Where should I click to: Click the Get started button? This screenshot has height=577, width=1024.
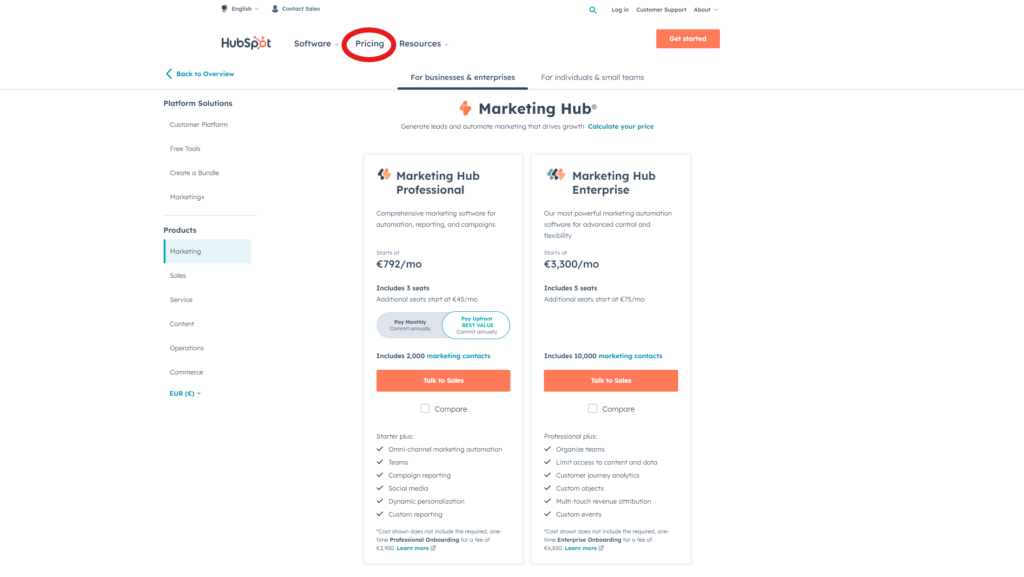(688, 39)
